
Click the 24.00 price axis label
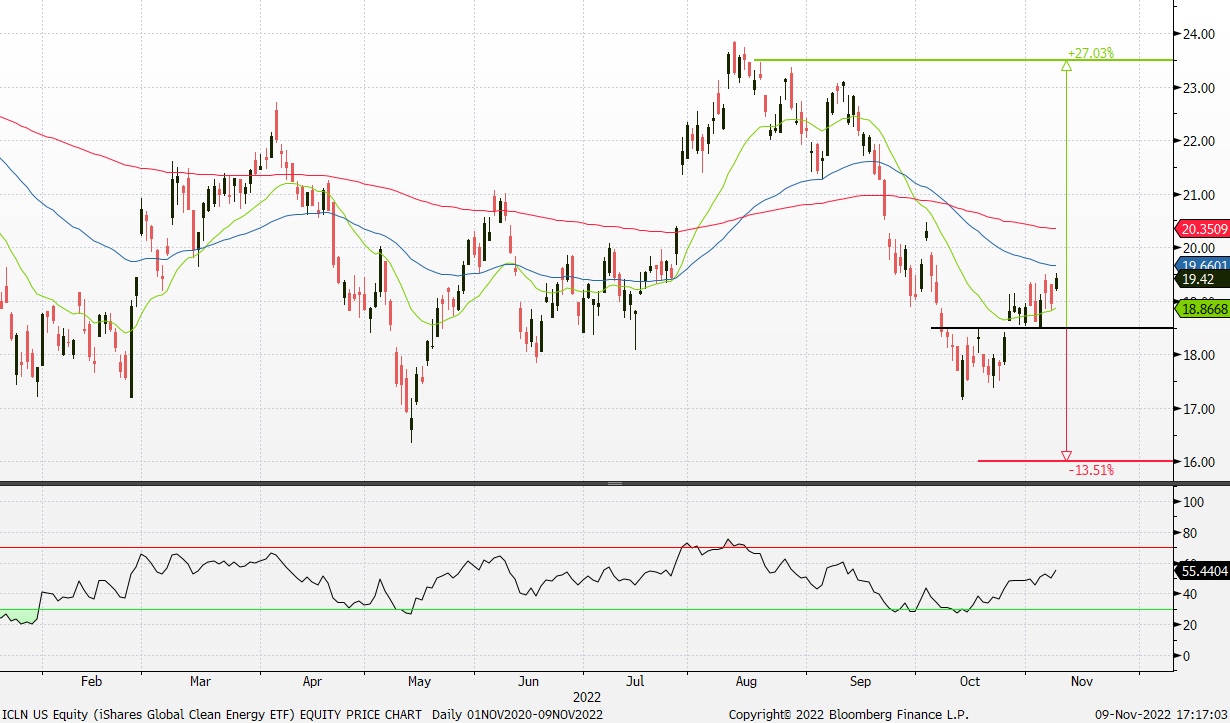(1198, 34)
